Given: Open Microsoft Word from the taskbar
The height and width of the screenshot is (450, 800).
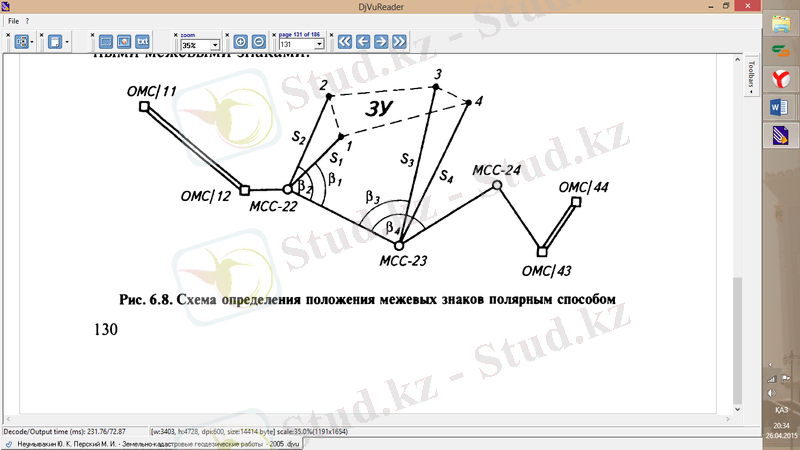Looking at the screenshot, I should tap(781, 108).
